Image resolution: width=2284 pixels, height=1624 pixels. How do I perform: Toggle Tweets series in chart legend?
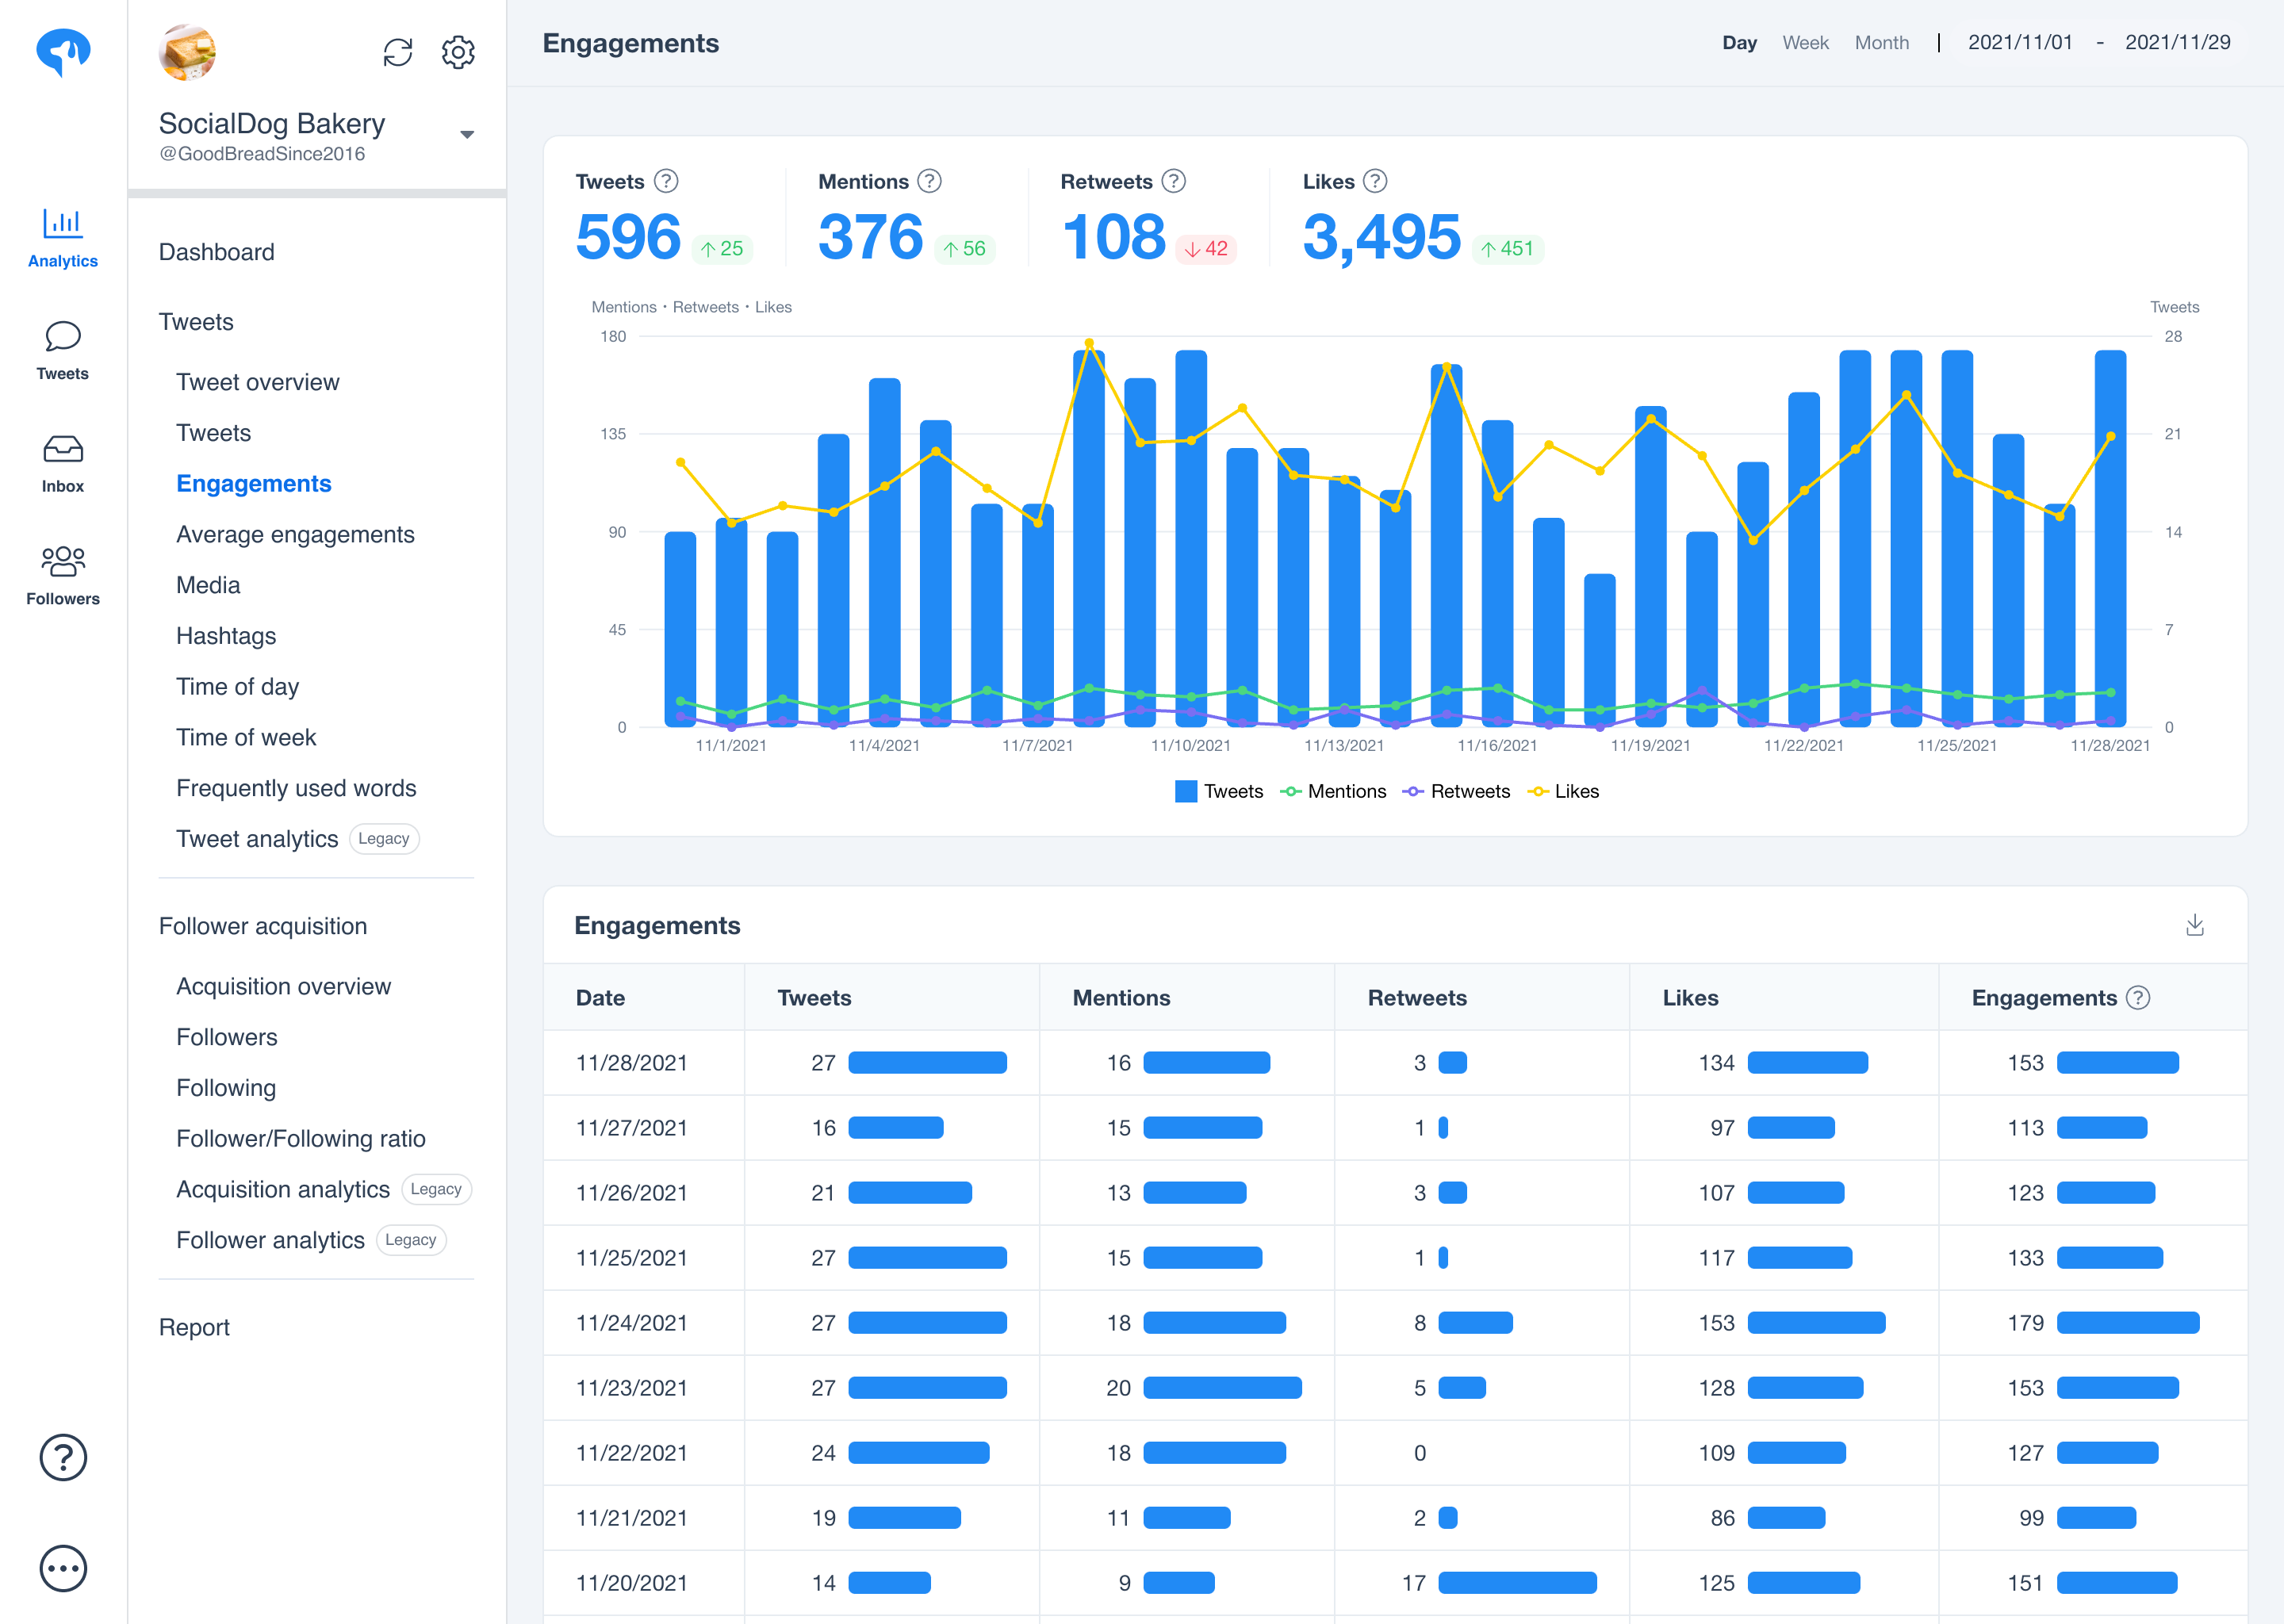(1219, 791)
